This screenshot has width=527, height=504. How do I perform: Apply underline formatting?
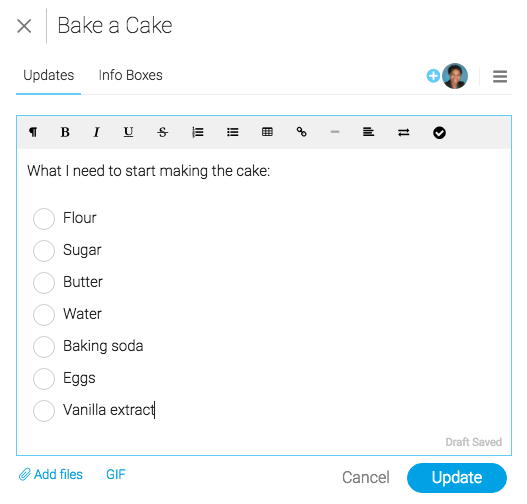[128, 132]
